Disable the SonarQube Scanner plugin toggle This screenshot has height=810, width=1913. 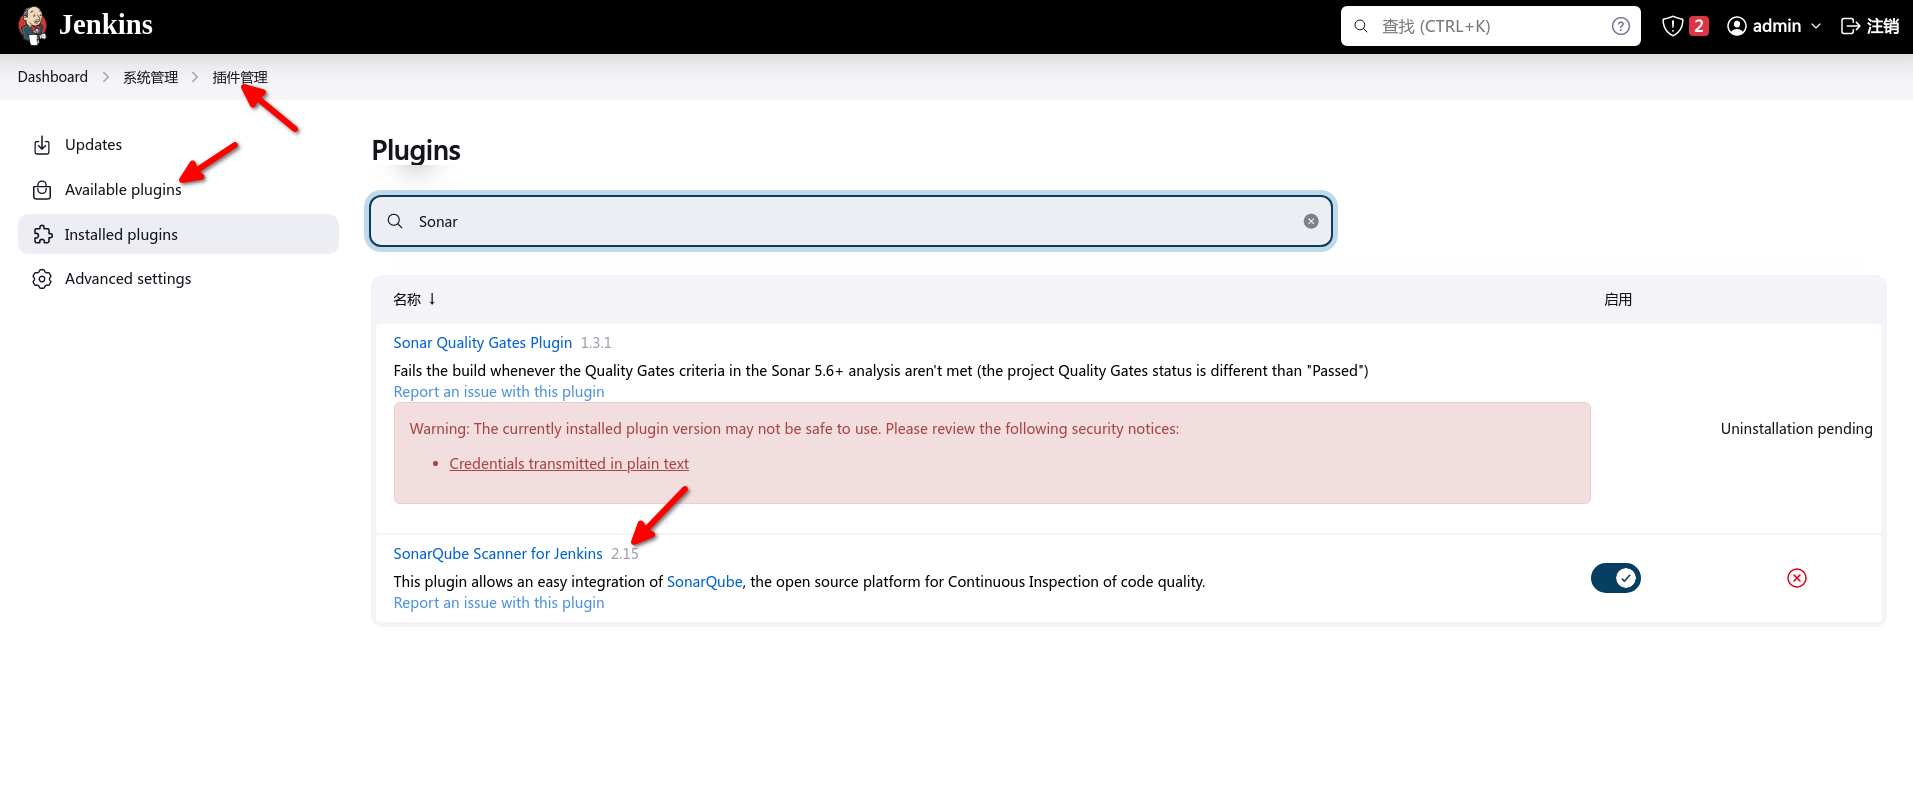tap(1616, 578)
